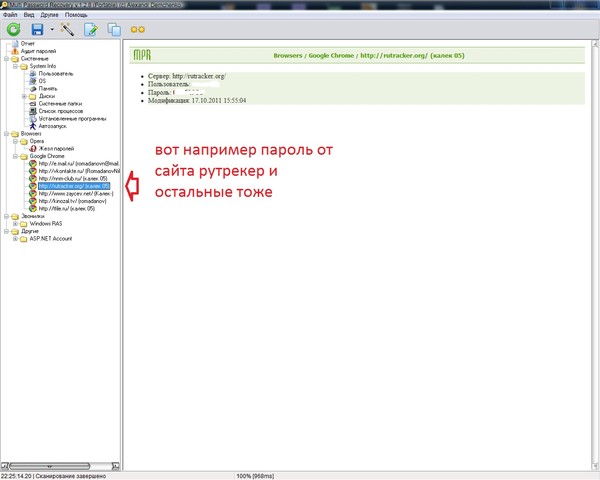Click the Модификация 17.10.2011 line
Viewport: 600px width, 480px height.
point(197,101)
